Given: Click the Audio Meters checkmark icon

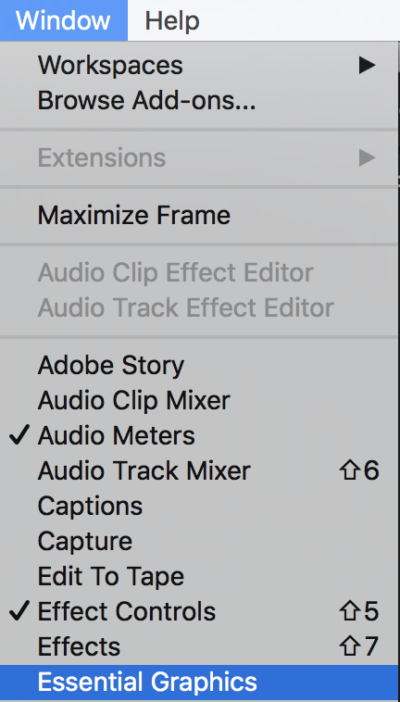Looking at the screenshot, I should click(x=19, y=435).
